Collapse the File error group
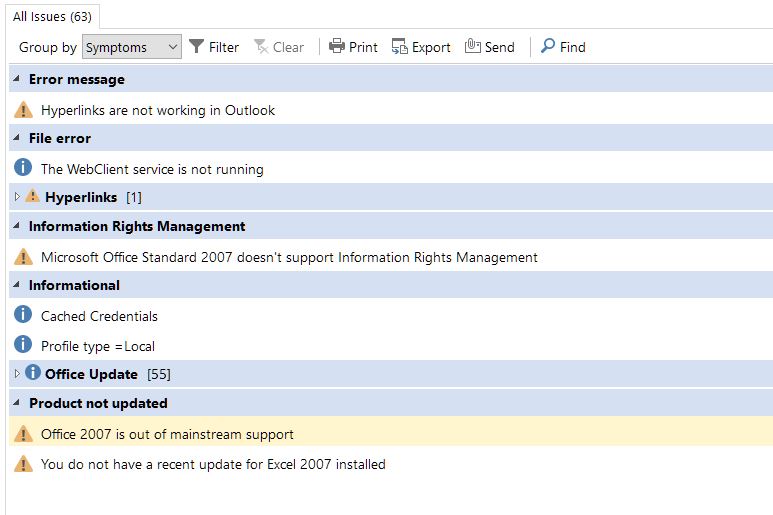Screen dimensions: 773x515 (x=17, y=137)
